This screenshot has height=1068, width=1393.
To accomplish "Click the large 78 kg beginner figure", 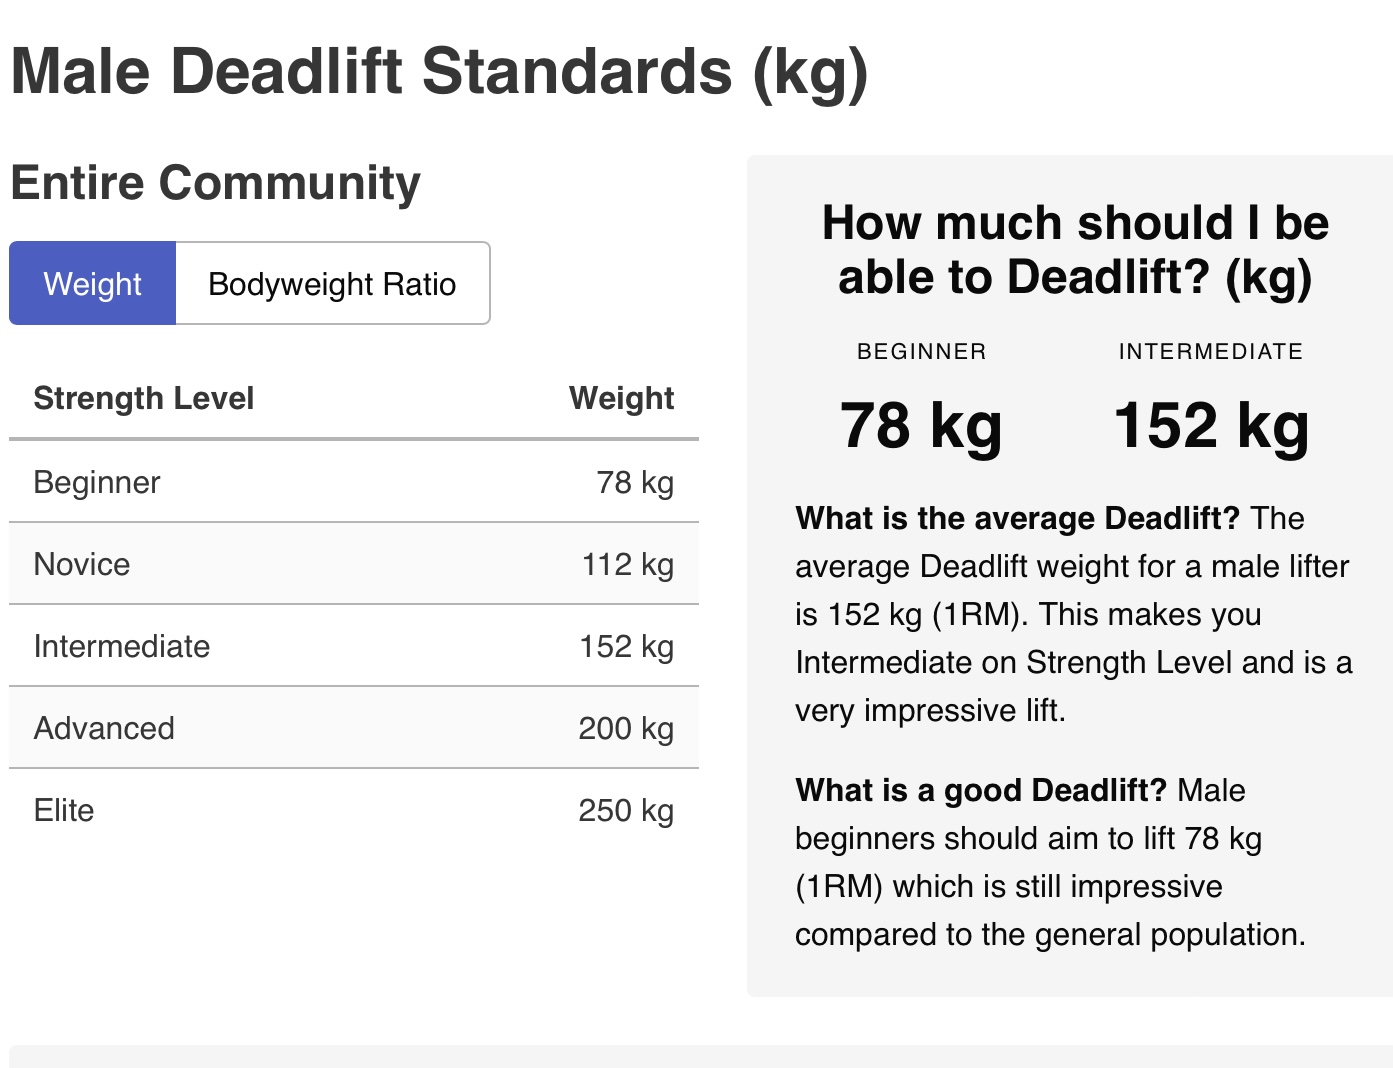I will tap(921, 426).
